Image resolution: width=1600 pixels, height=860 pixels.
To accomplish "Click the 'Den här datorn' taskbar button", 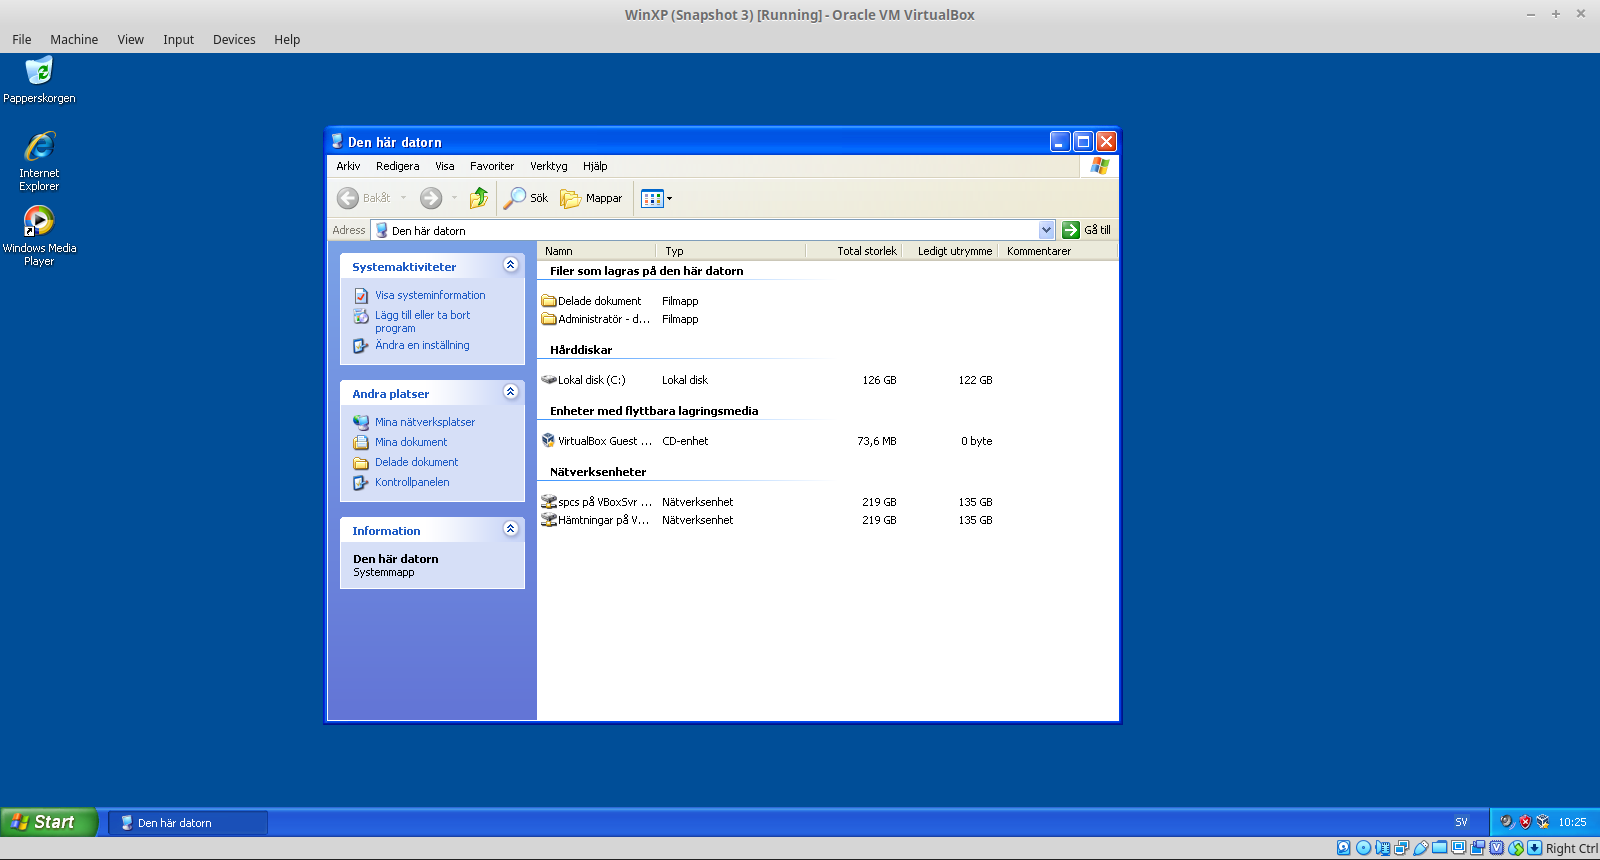I will click(188, 823).
